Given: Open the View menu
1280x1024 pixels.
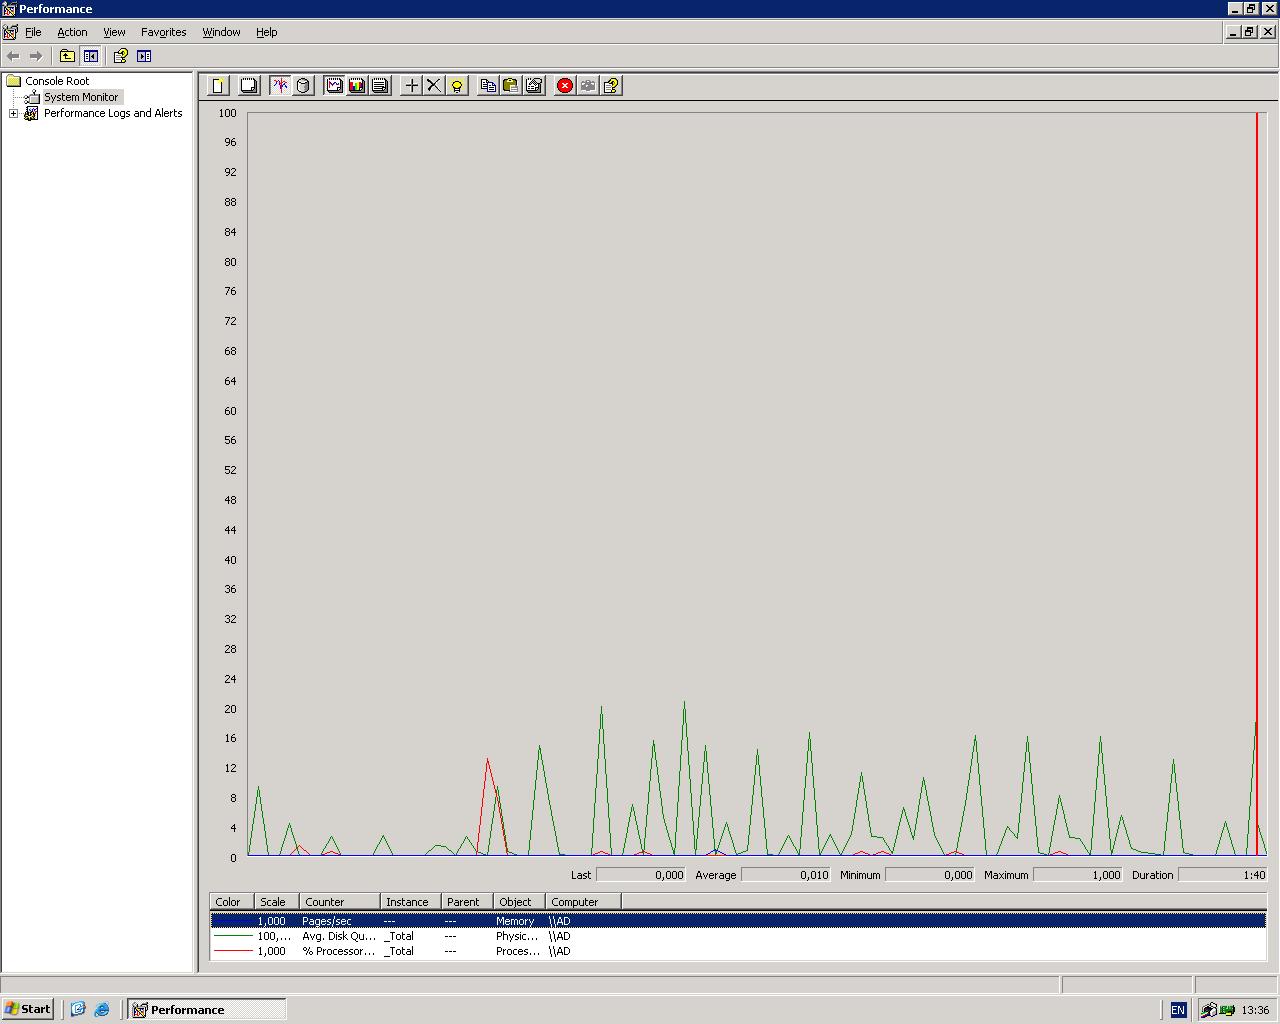Looking at the screenshot, I should (x=114, y=32).
